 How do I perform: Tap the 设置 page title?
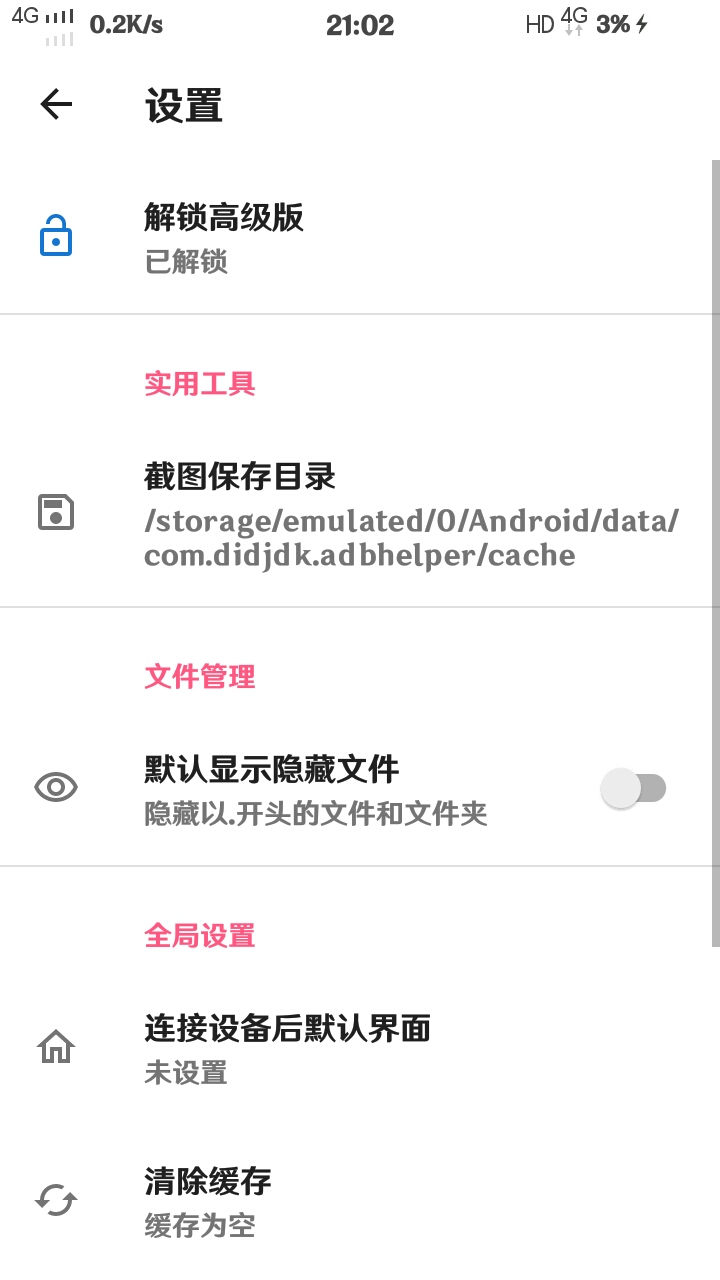tap(184, 106)
